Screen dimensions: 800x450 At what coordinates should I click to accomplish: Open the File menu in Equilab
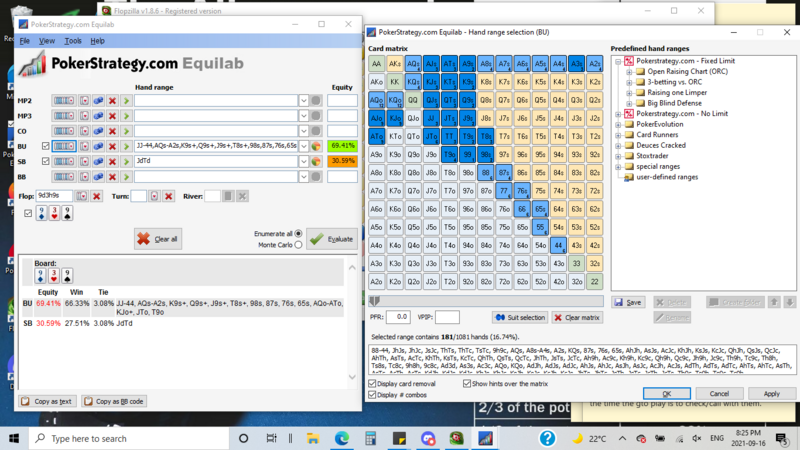coord(24,41)
